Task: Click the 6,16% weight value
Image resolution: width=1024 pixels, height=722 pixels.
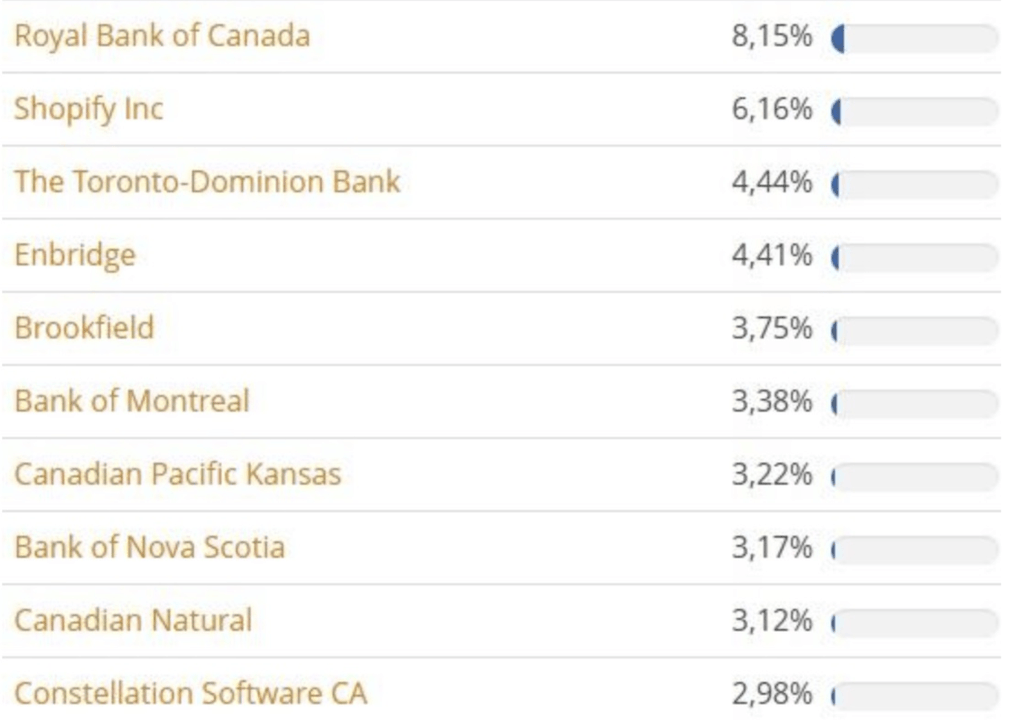Action: point(772,110)
